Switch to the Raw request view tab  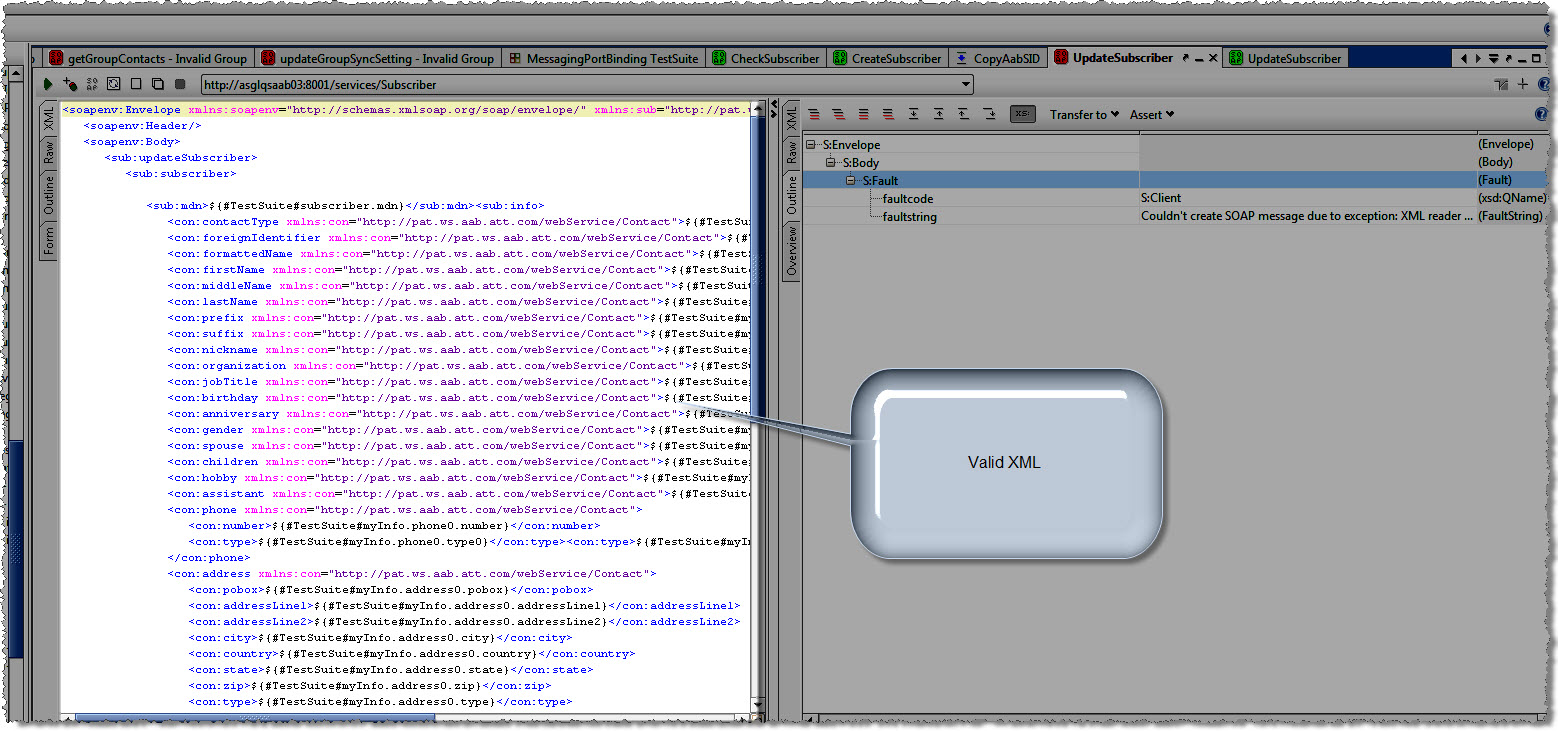49,153
